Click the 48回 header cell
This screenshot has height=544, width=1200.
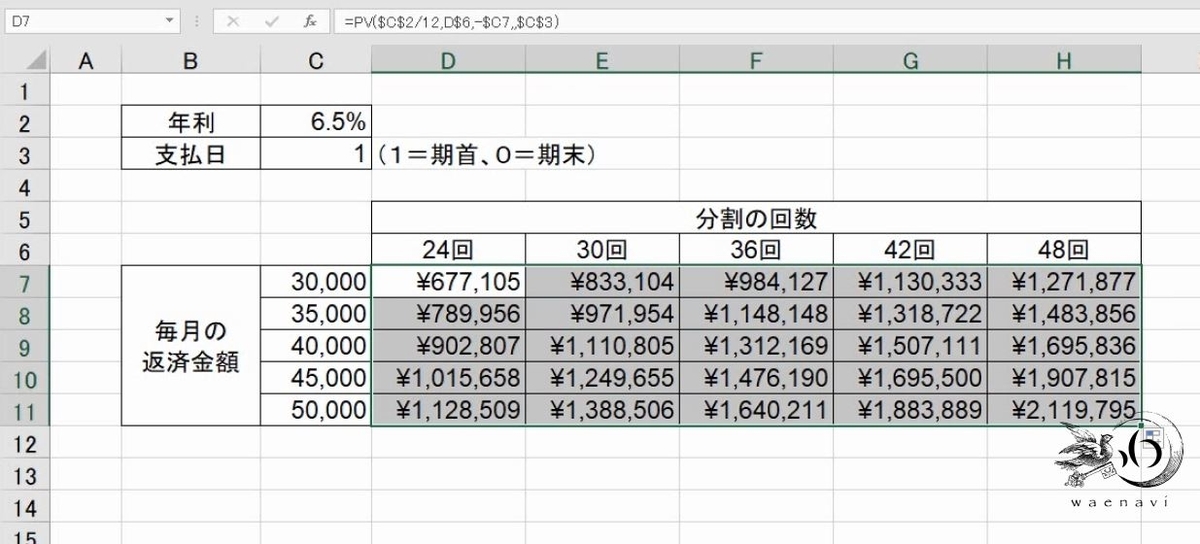tap(1064, 251)
